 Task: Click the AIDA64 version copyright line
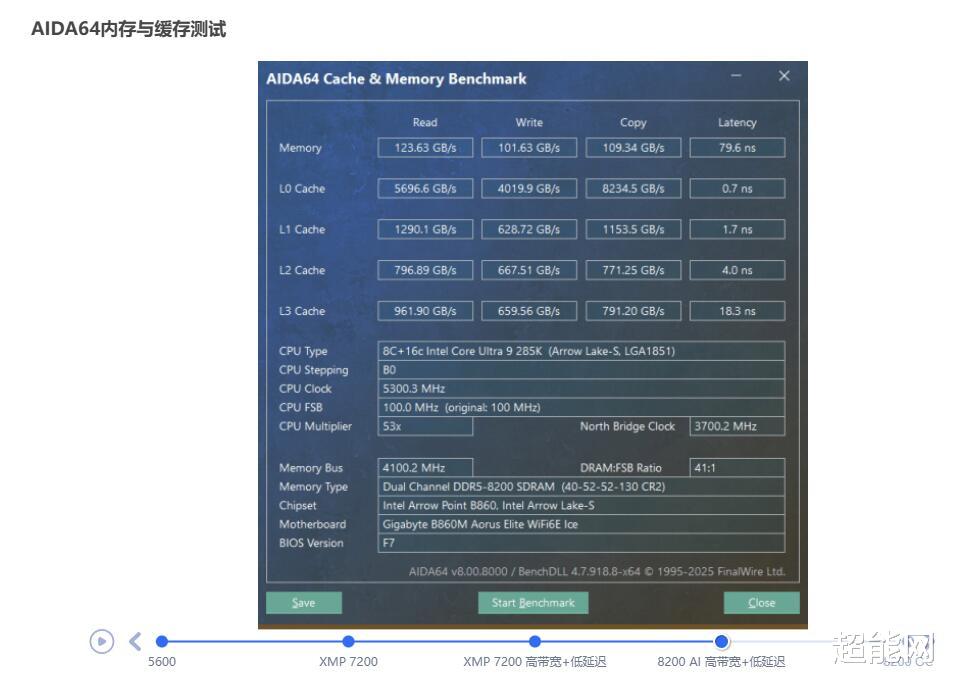click(597, 571)
